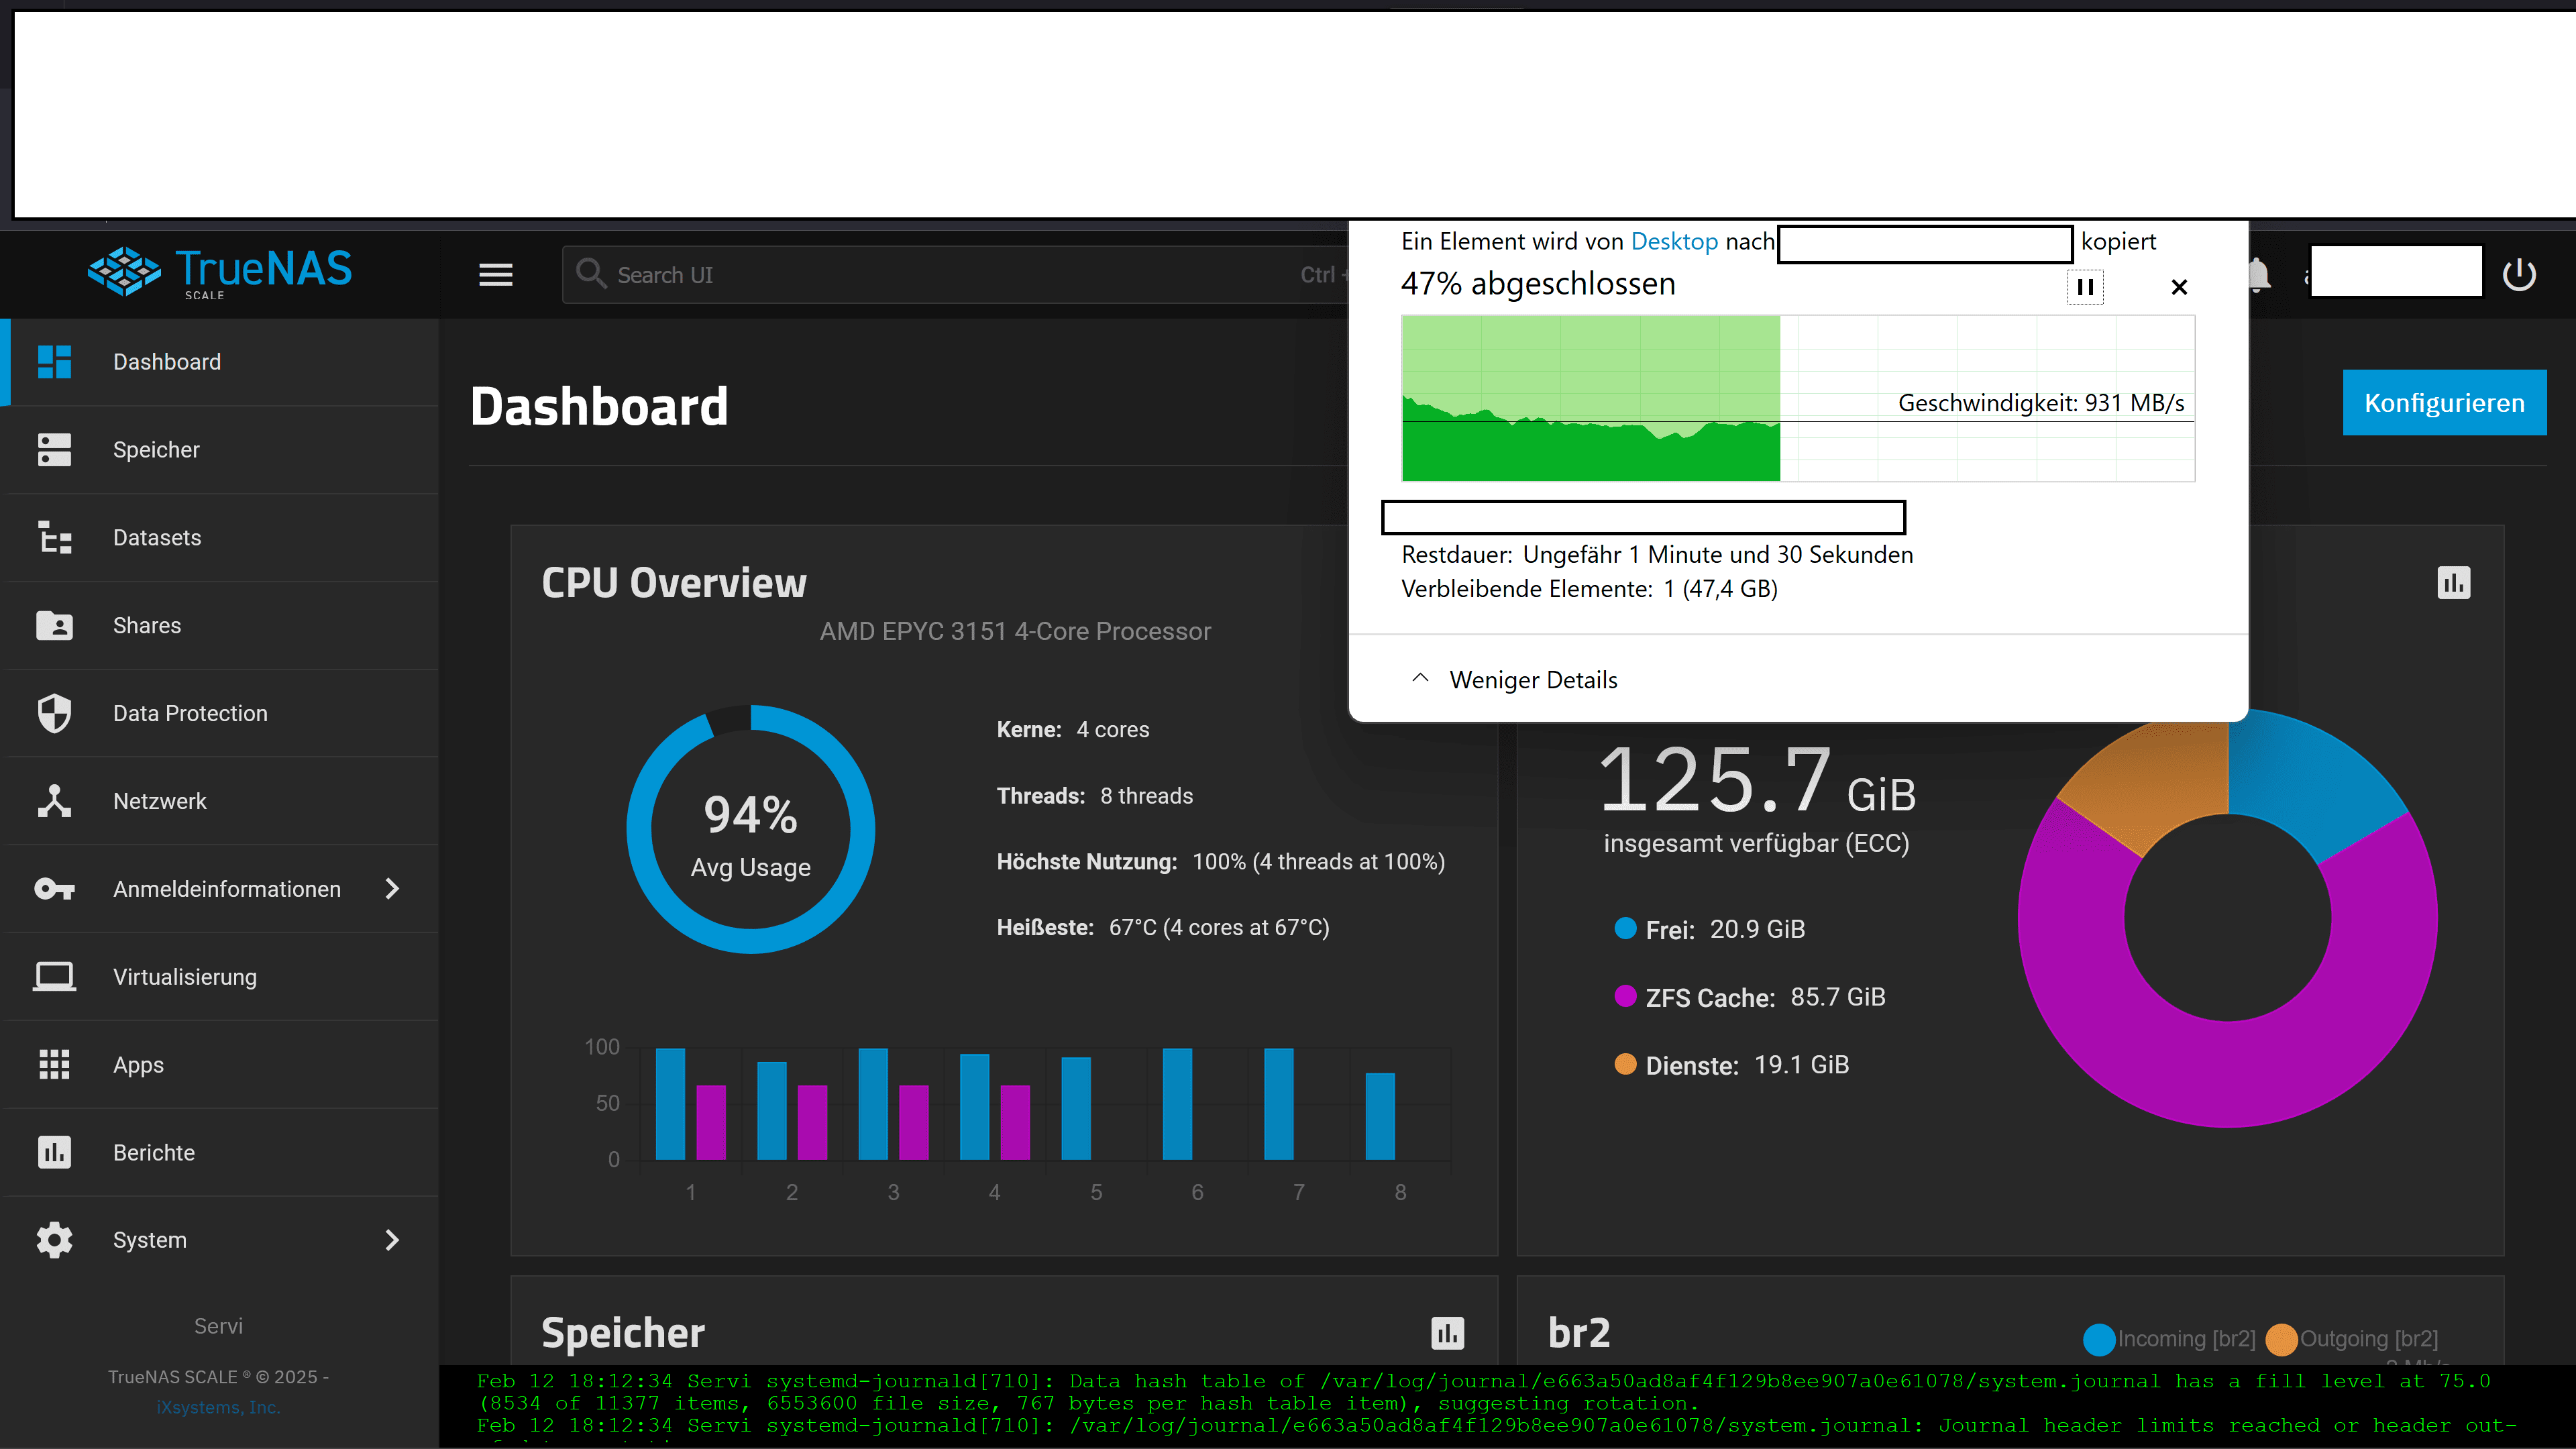Image resolution: width=2576 pixels, height=1449 pixels.
Task: Open Speicher widget reports icon
Action: 1447,1332
